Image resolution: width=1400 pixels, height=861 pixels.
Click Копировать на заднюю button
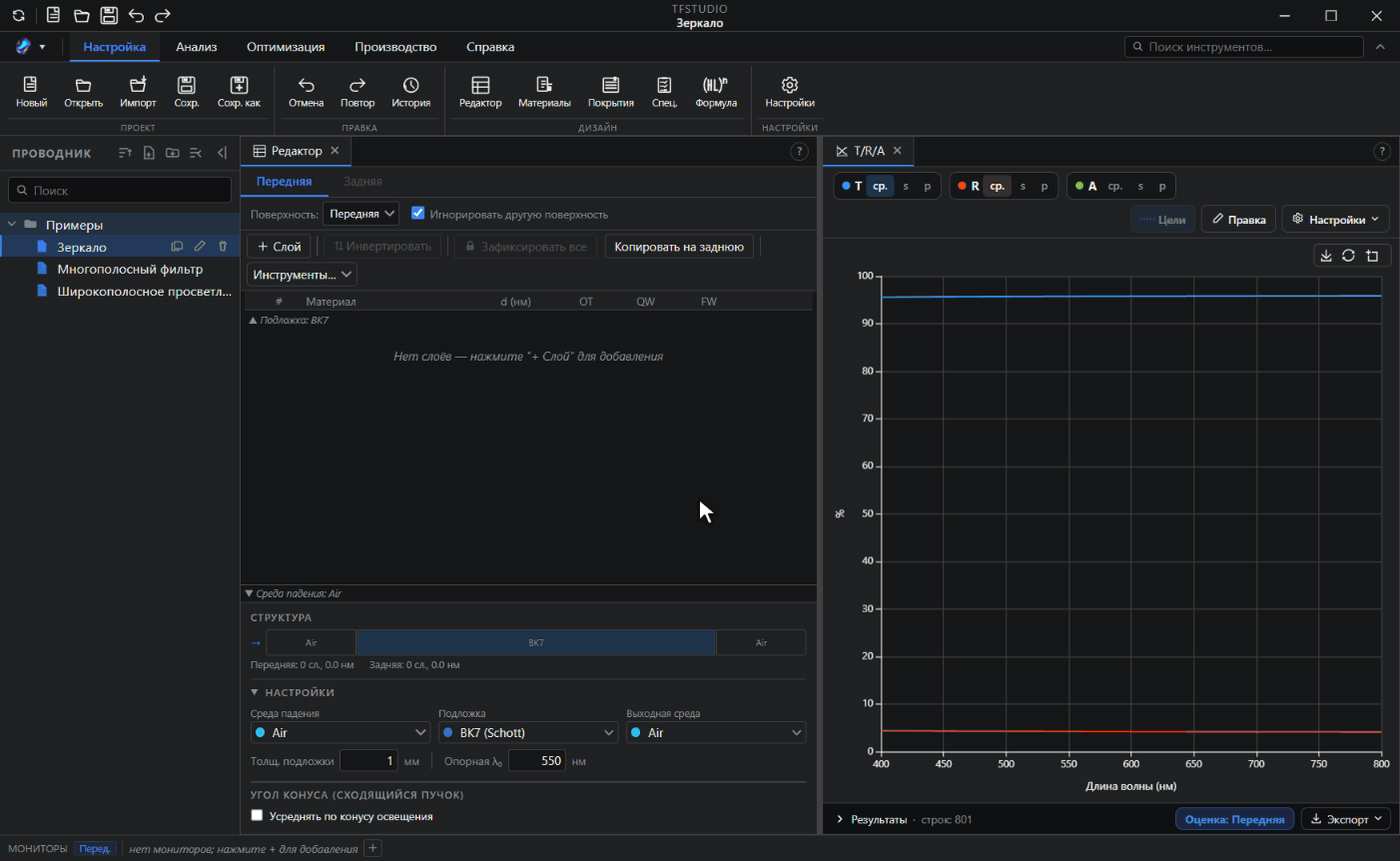679,246
